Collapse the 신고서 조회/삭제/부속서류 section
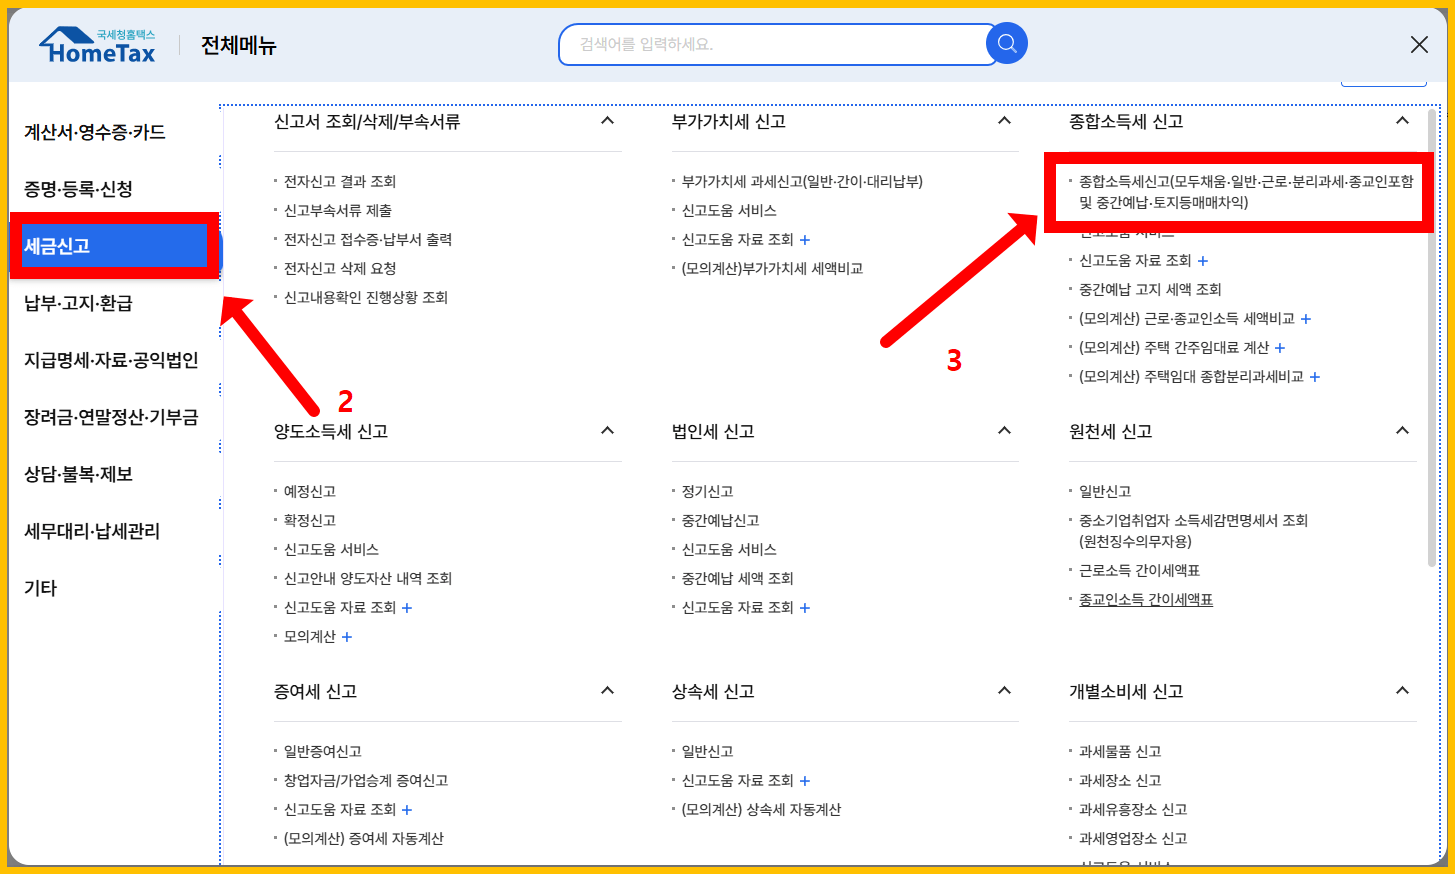This screenshot has height=874, width=1455. point(606,119)
